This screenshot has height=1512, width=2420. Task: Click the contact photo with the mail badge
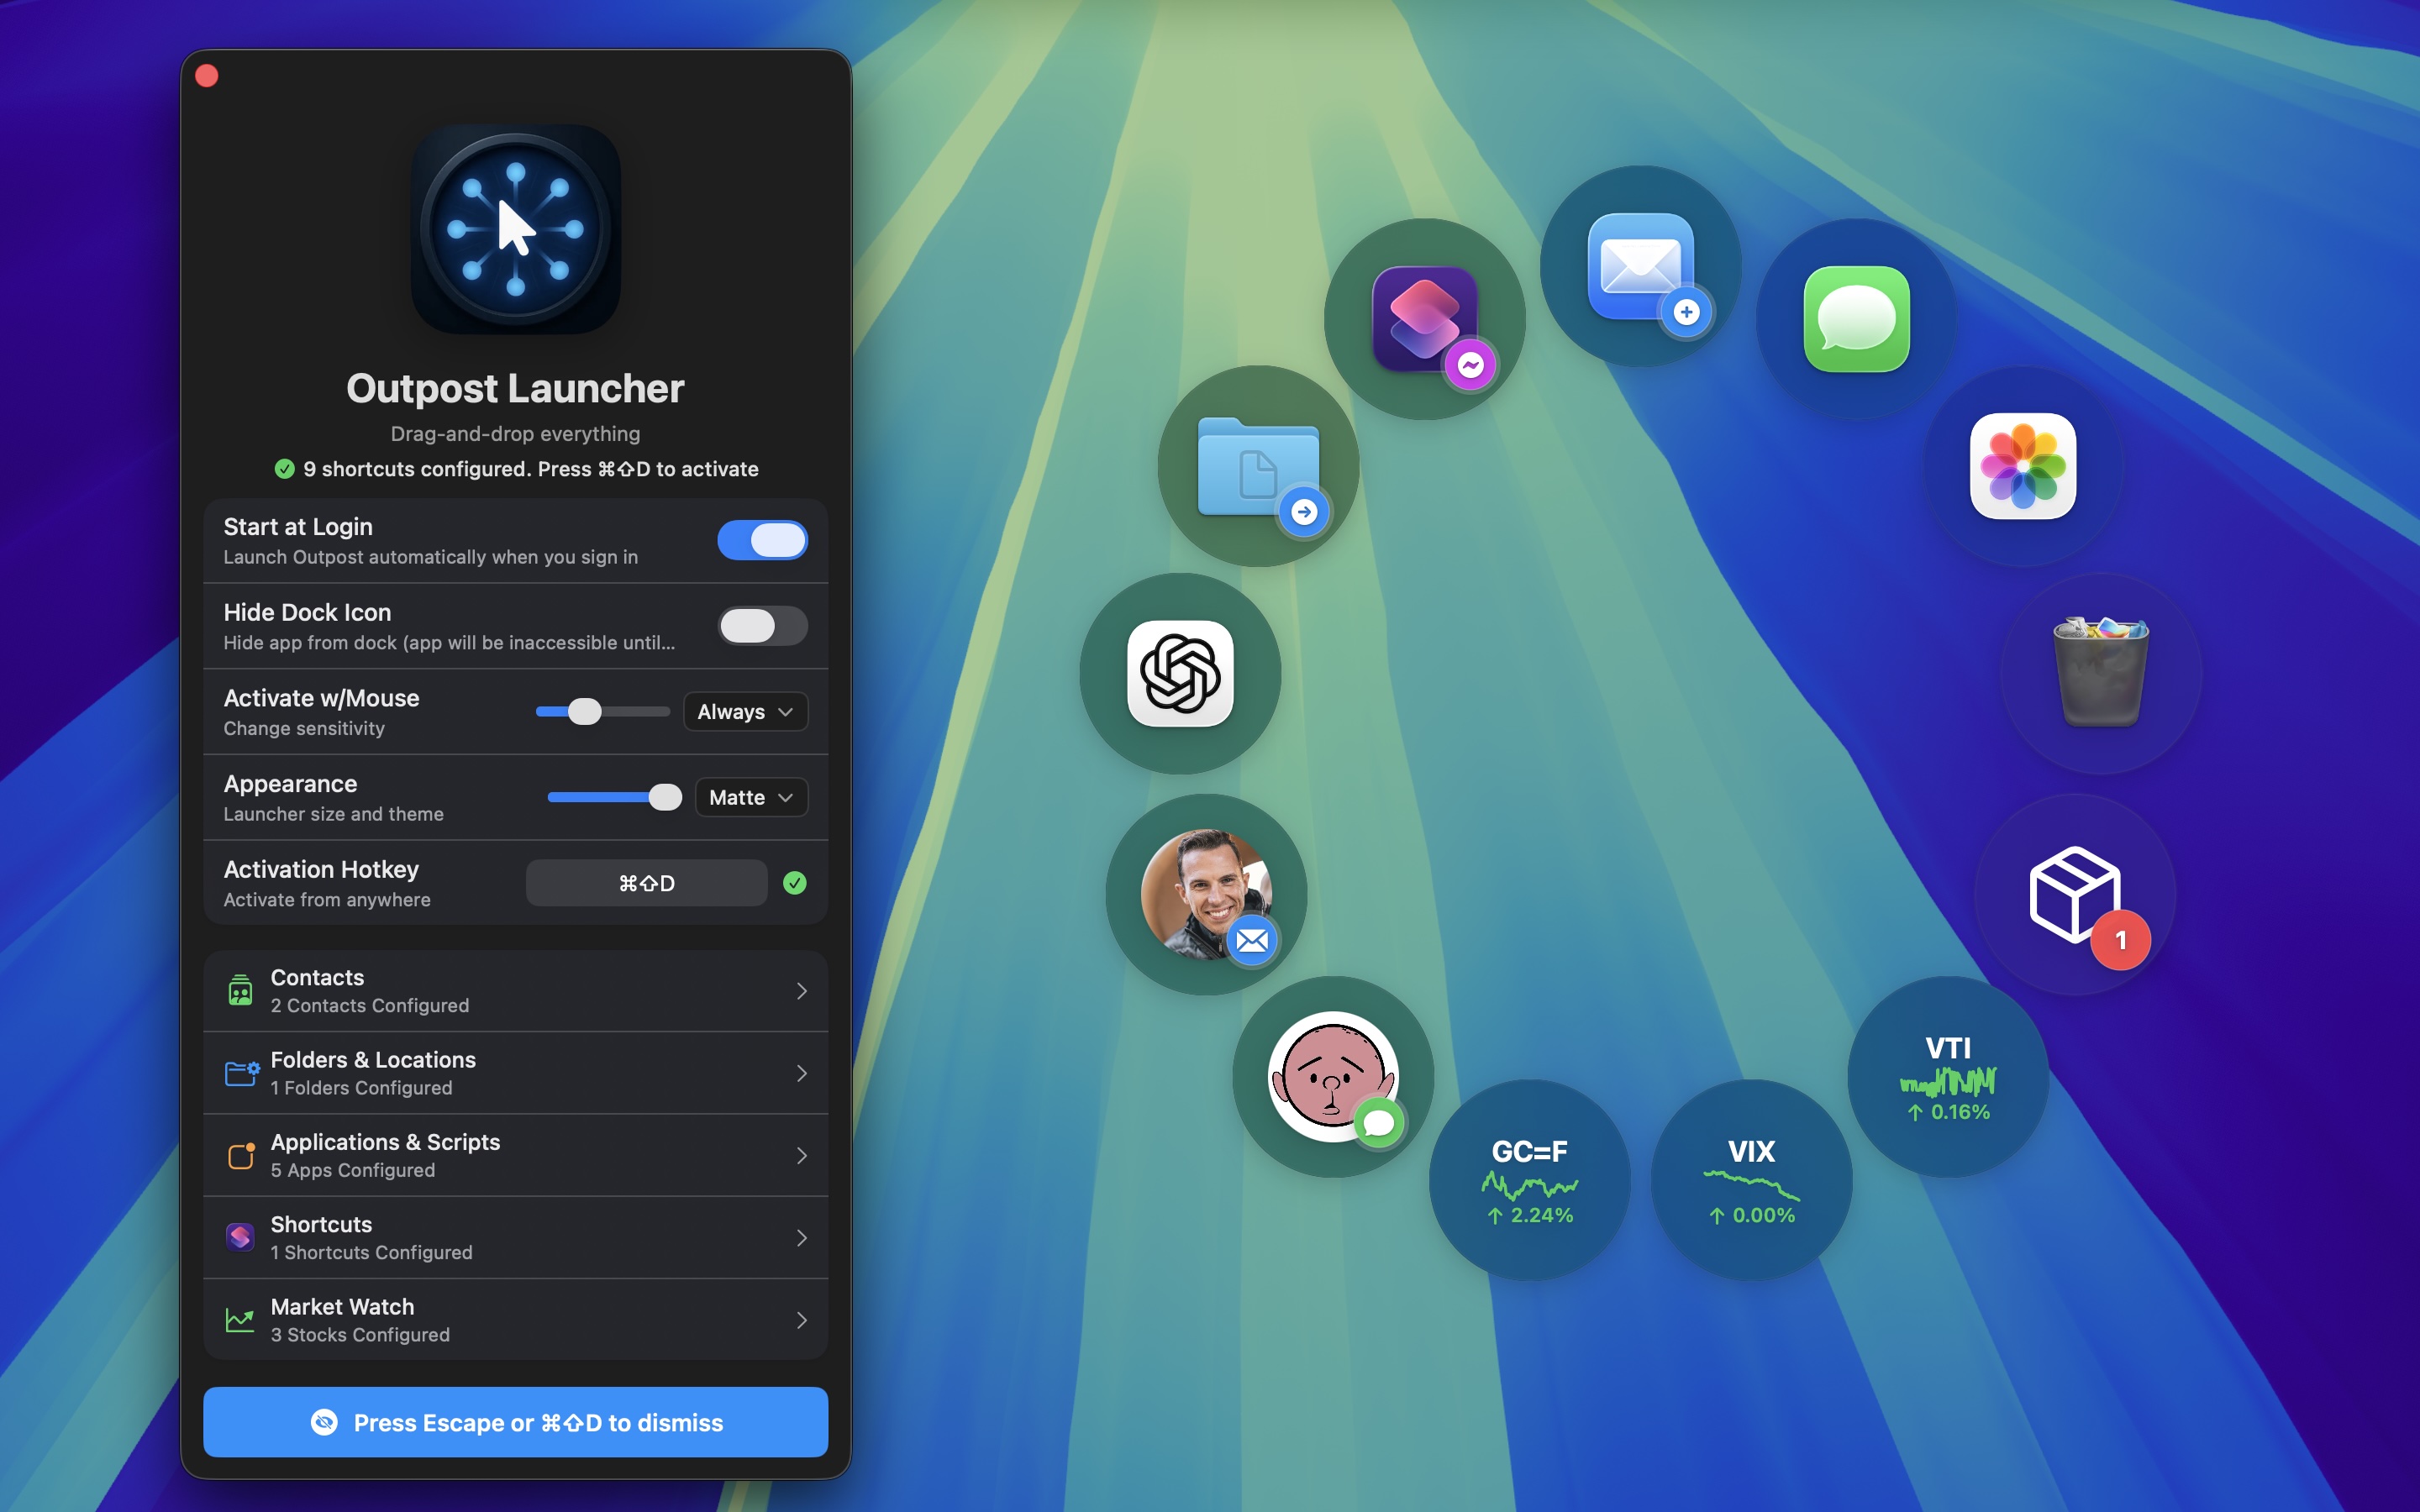(1205, 893)
